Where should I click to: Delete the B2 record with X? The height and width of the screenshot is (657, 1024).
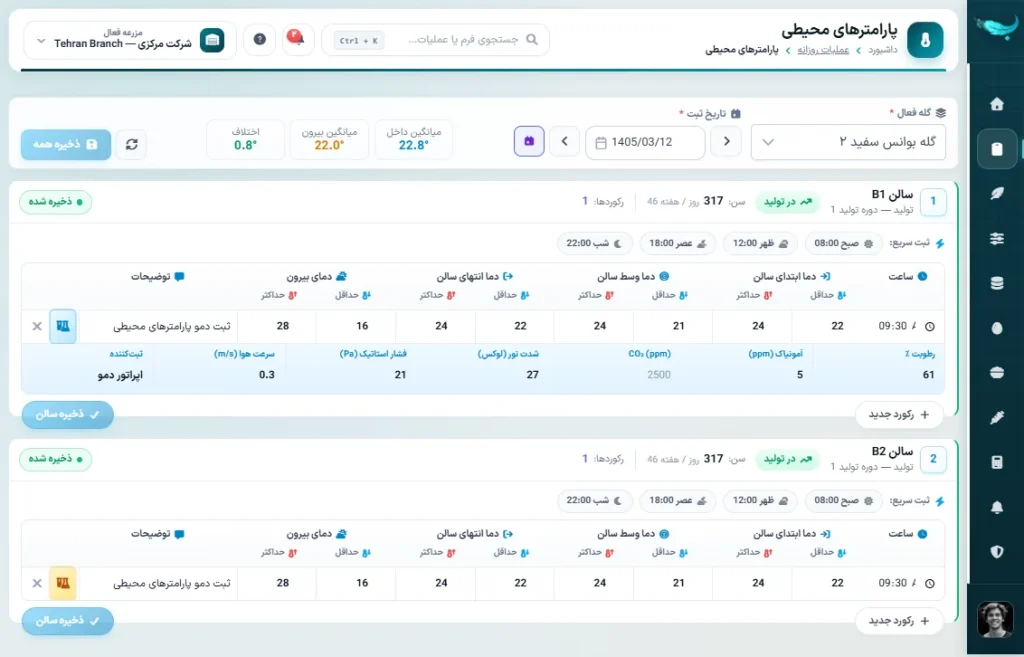click(37, 583)
